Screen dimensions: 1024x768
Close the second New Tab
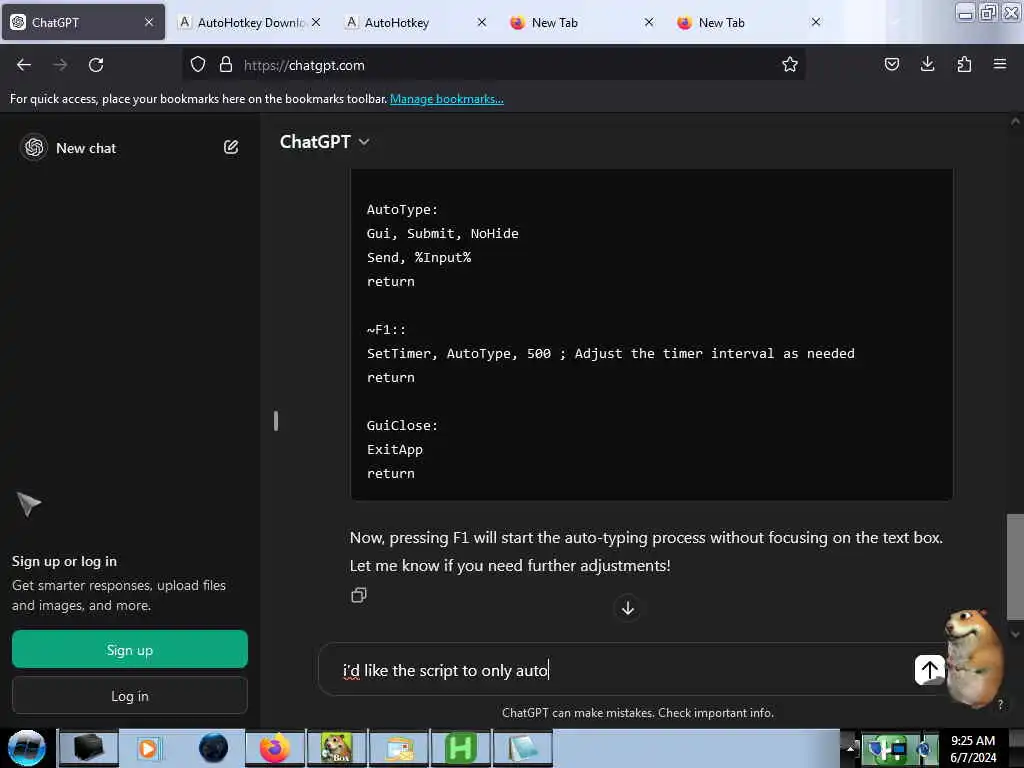coord(816,22)
